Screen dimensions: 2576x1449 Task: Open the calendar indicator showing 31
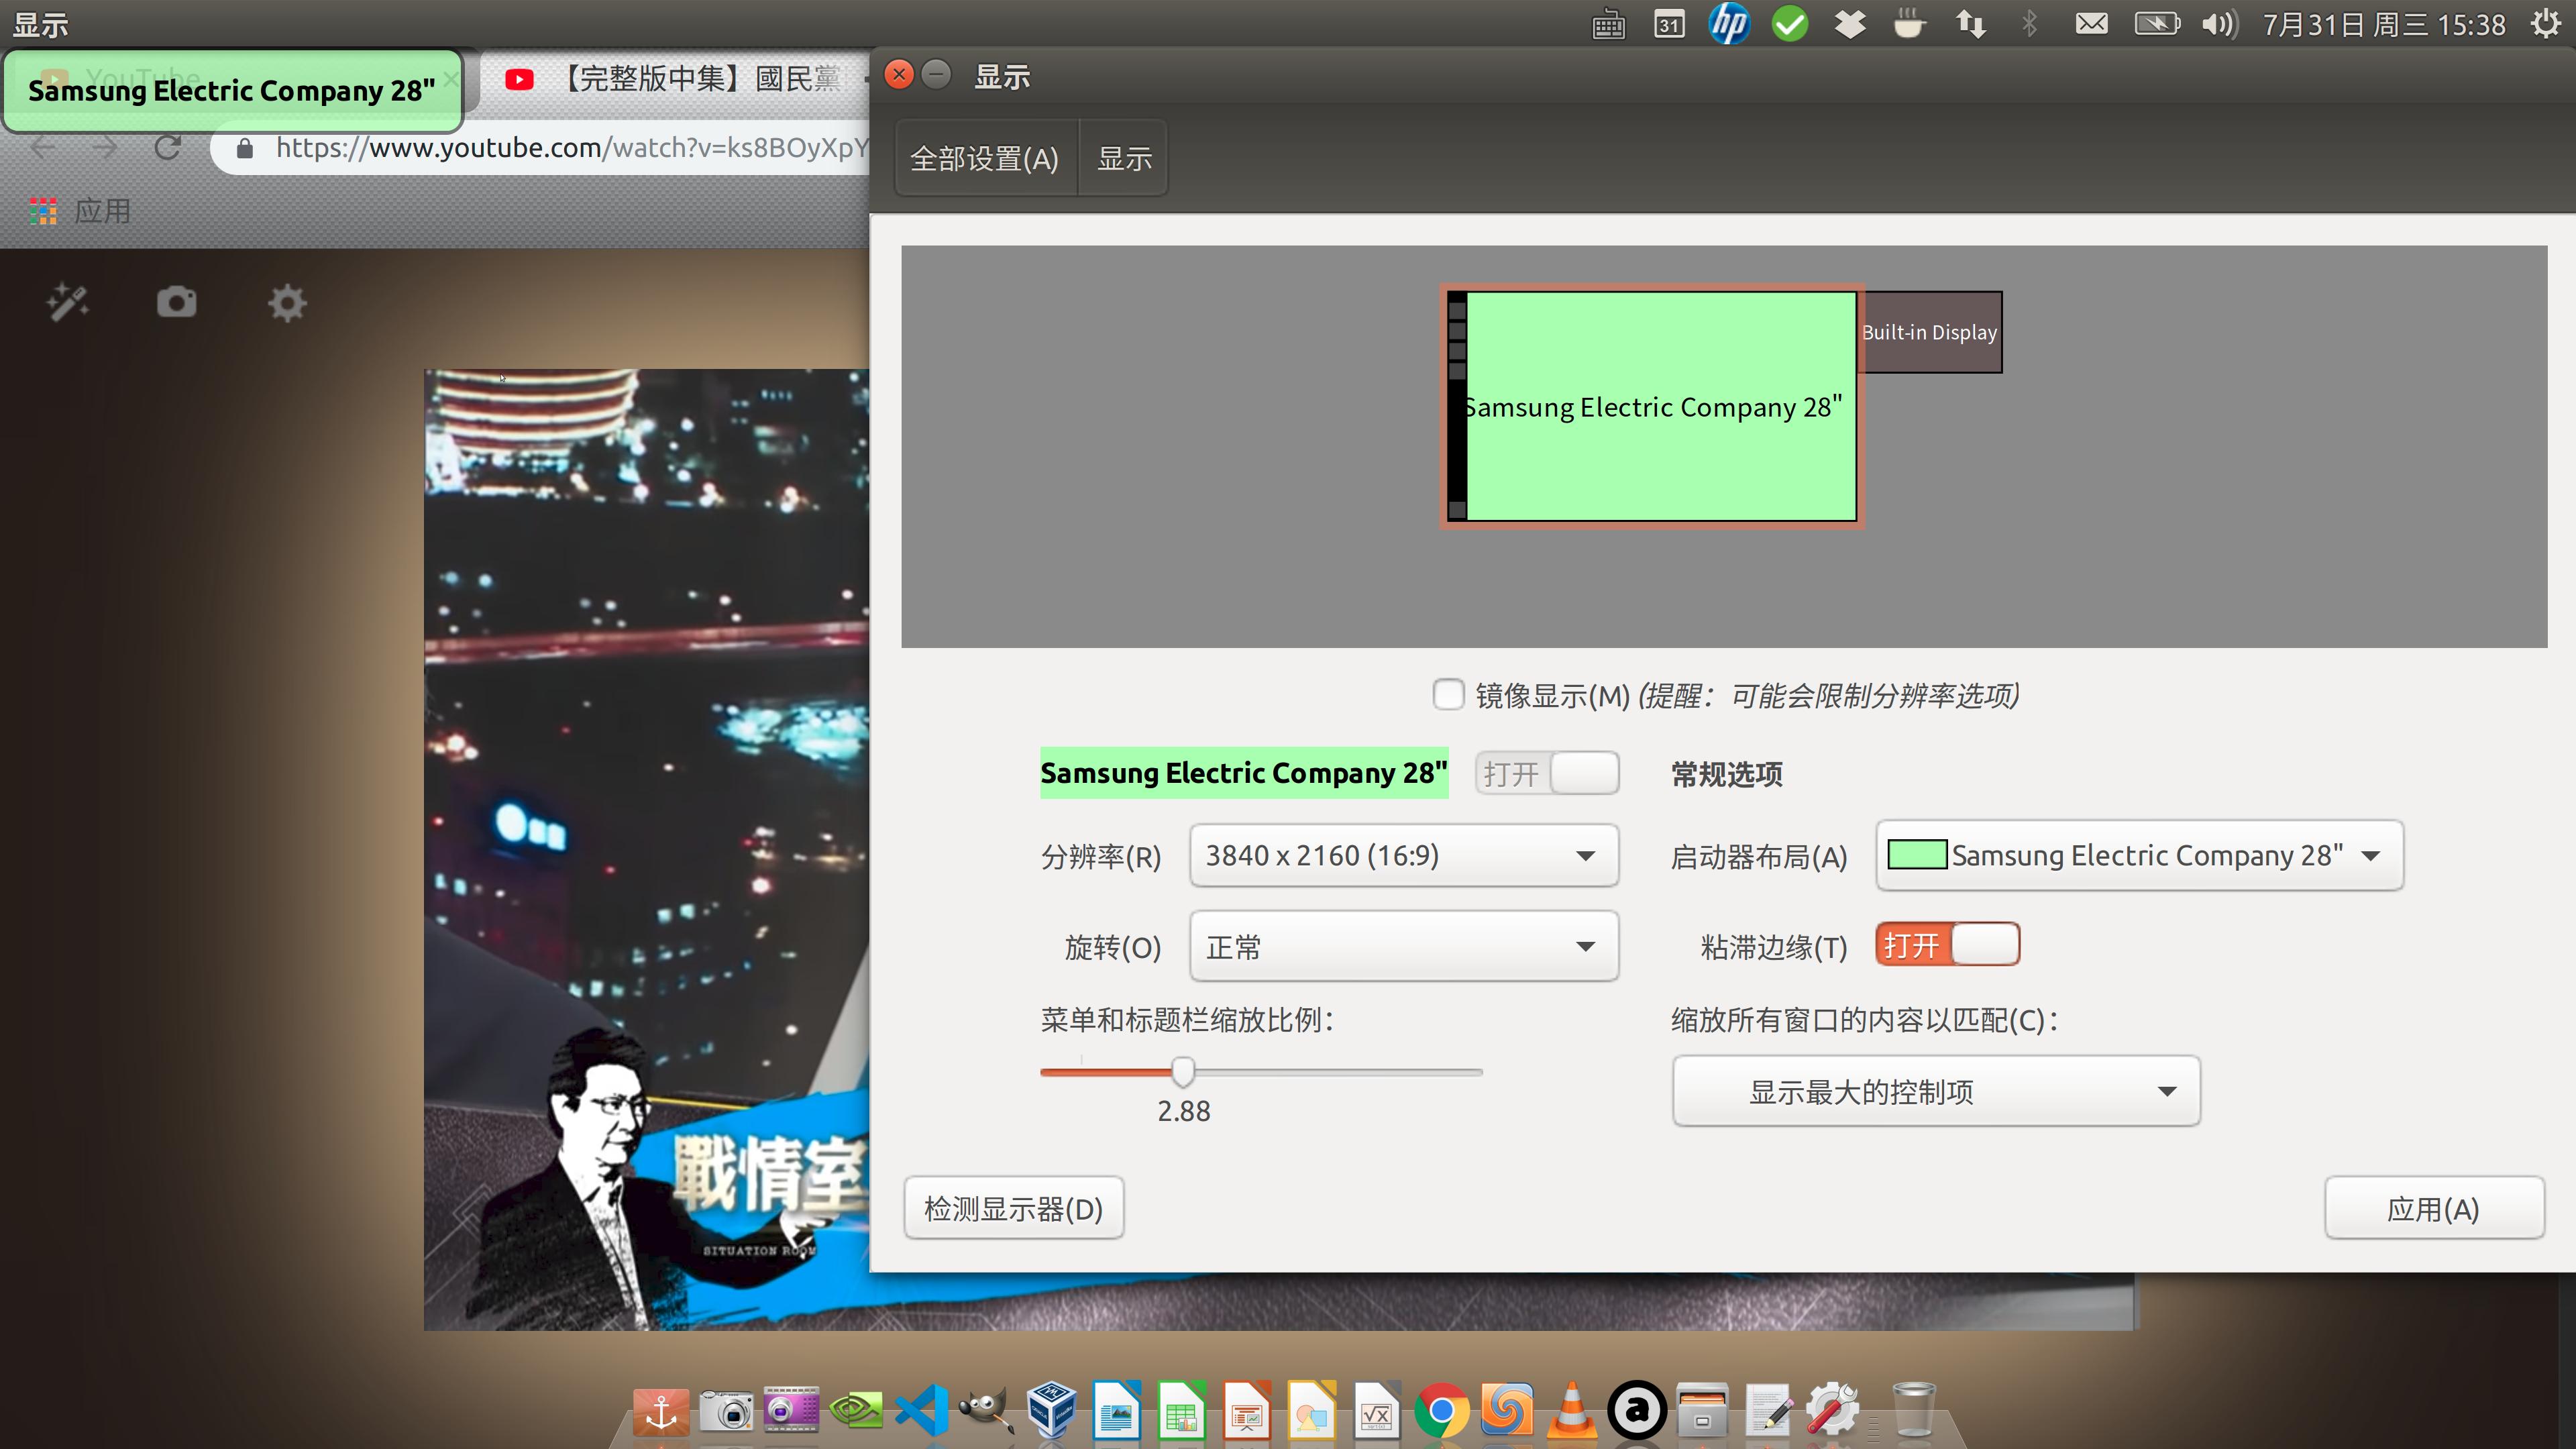click(x=1669, y=24)
